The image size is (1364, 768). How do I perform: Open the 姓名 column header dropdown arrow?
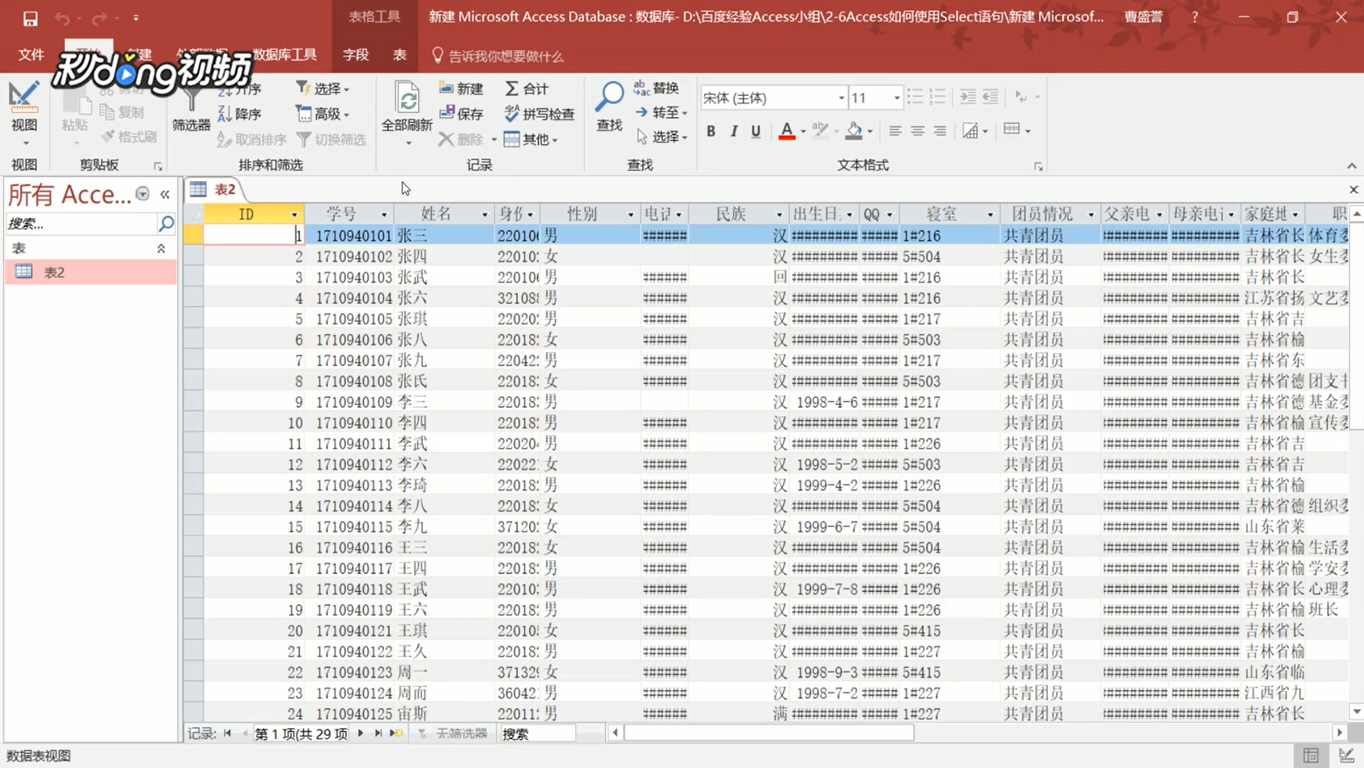[485, 215]
